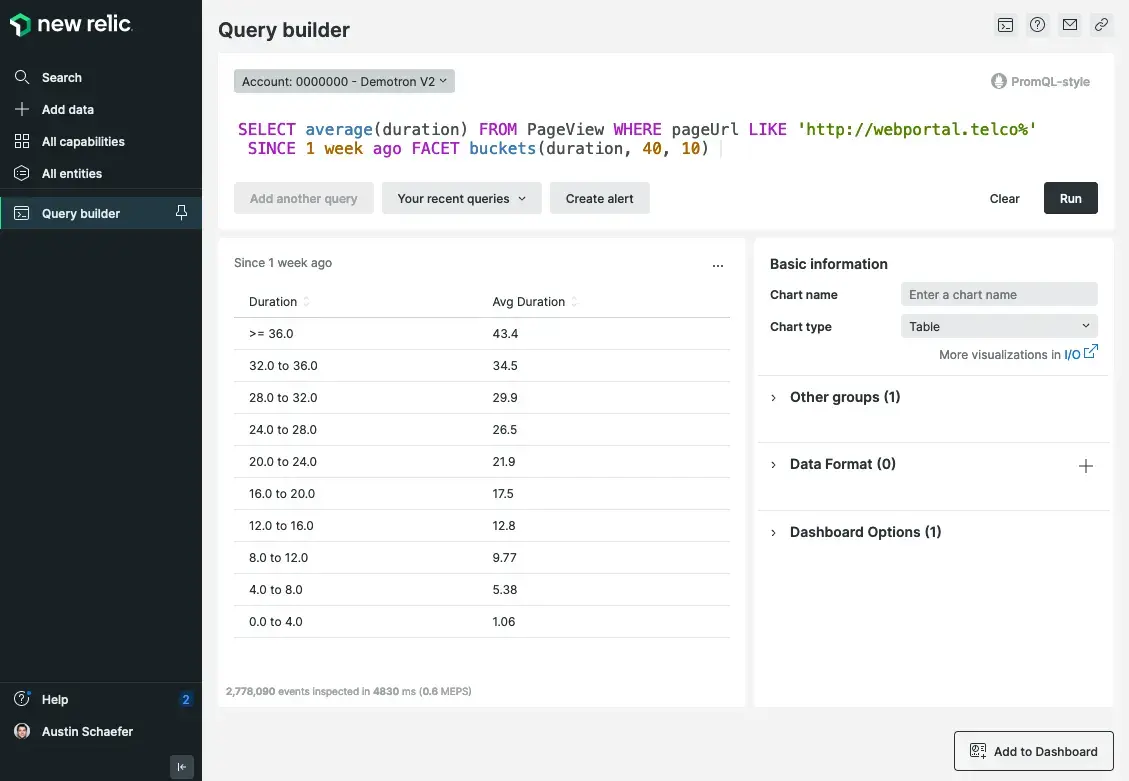Image resolution: width=1129 pixels, height=781 pixels.
Task: Expand the Other groups section
Action: coord(844,397)
